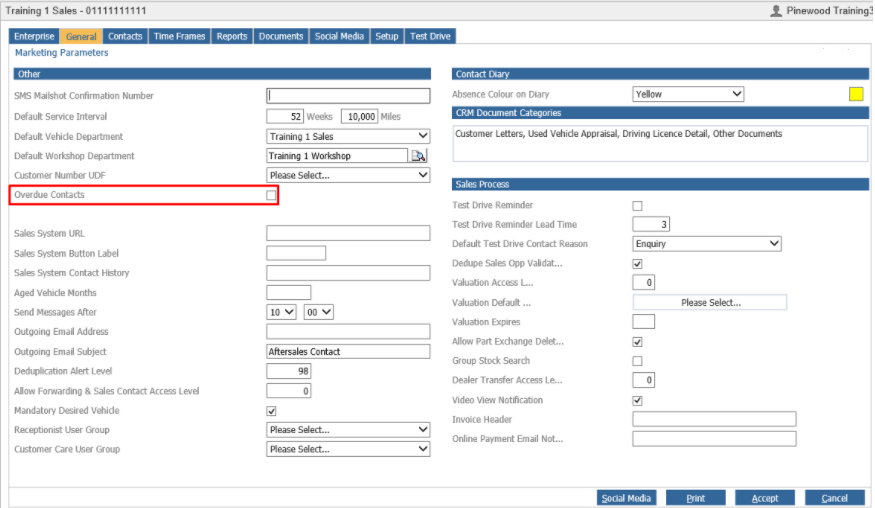Click the Pinewood Training user icon

coord(776,11)
